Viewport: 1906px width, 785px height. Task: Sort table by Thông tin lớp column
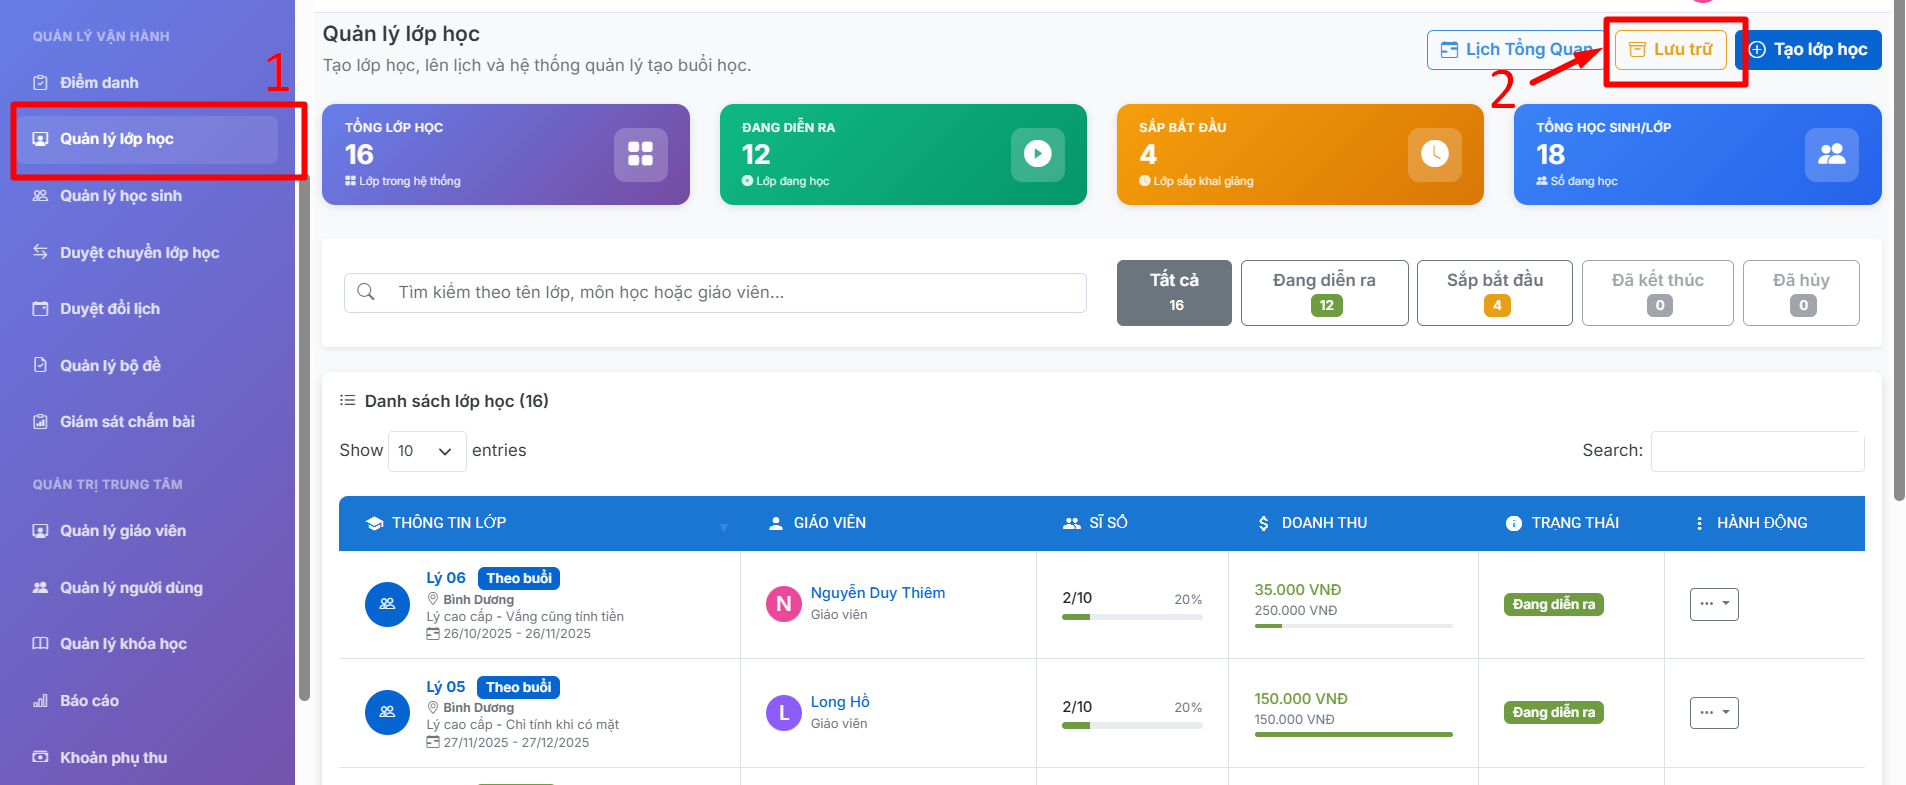pos(540,523)
